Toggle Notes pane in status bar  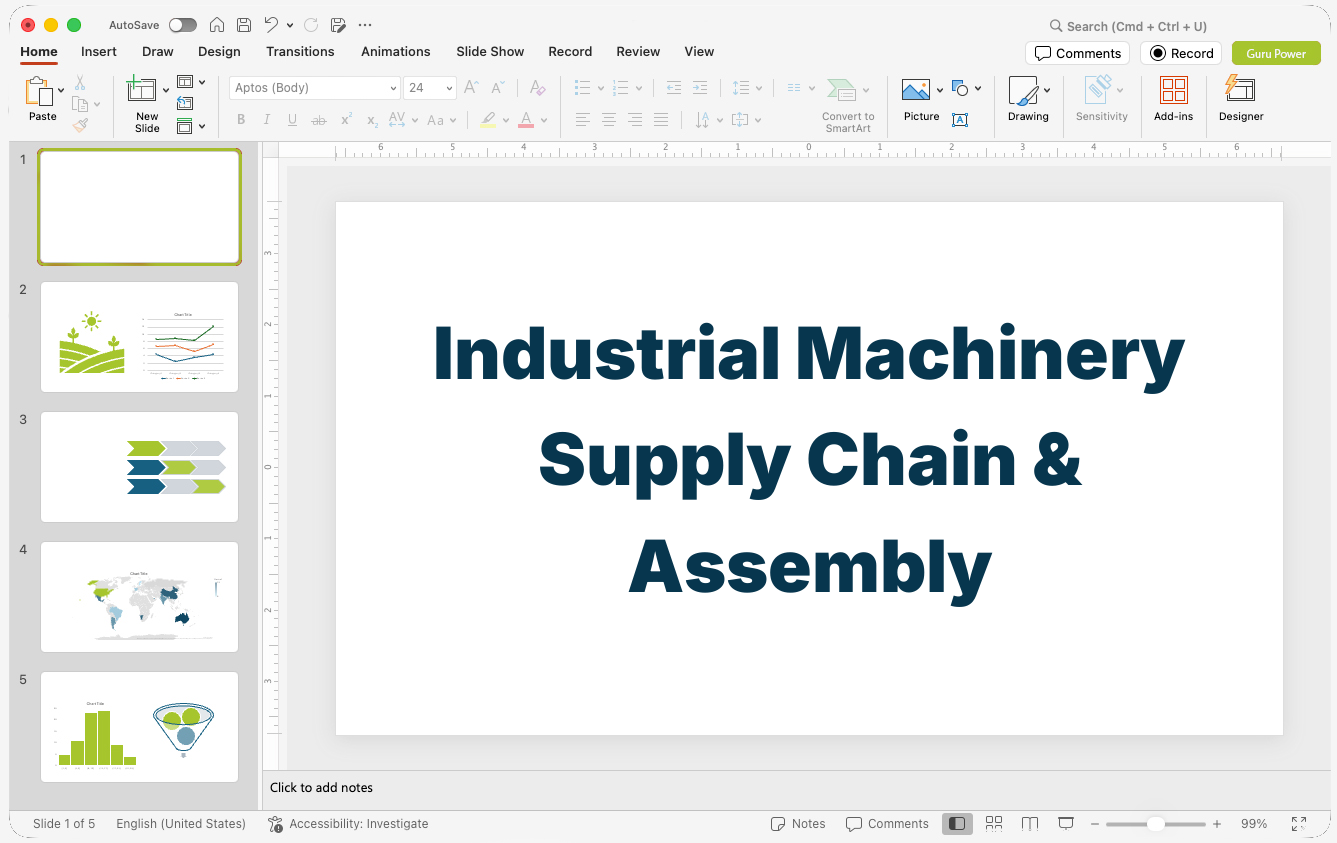(x=798, y=824)
